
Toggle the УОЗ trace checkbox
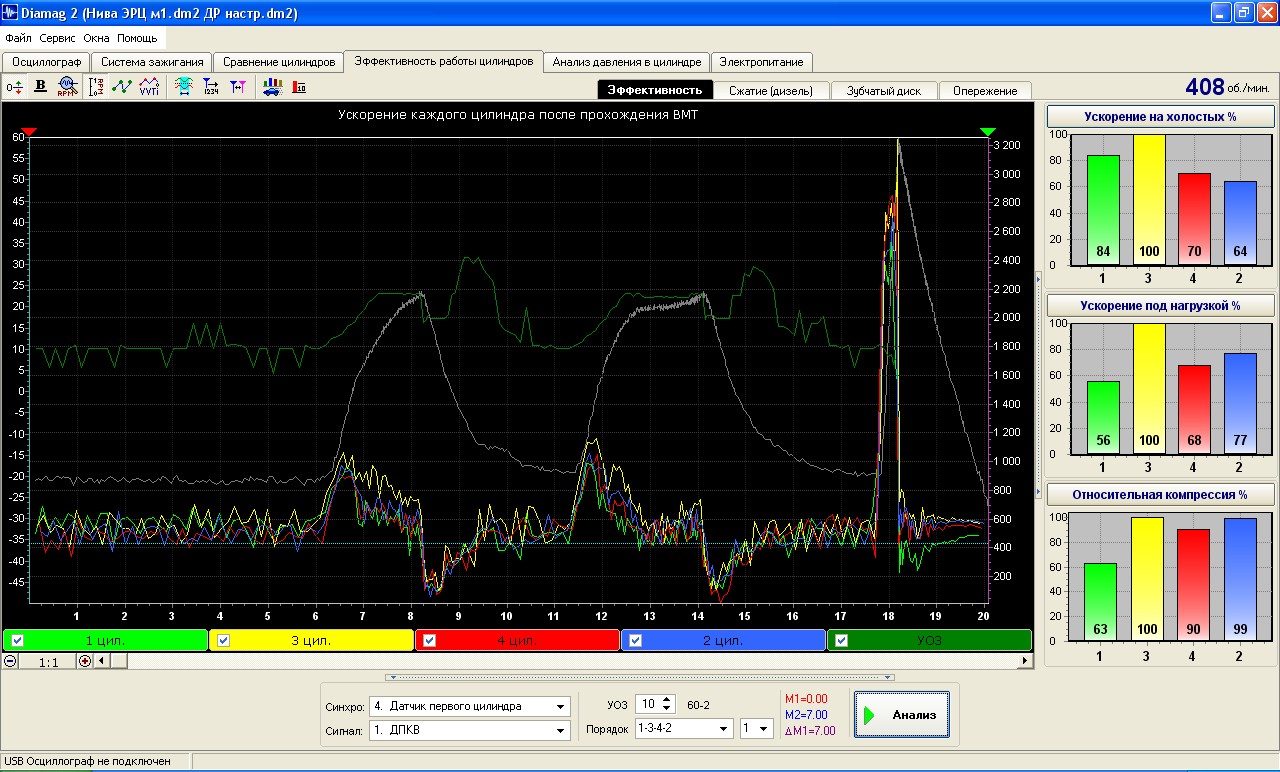pos(841,641)
